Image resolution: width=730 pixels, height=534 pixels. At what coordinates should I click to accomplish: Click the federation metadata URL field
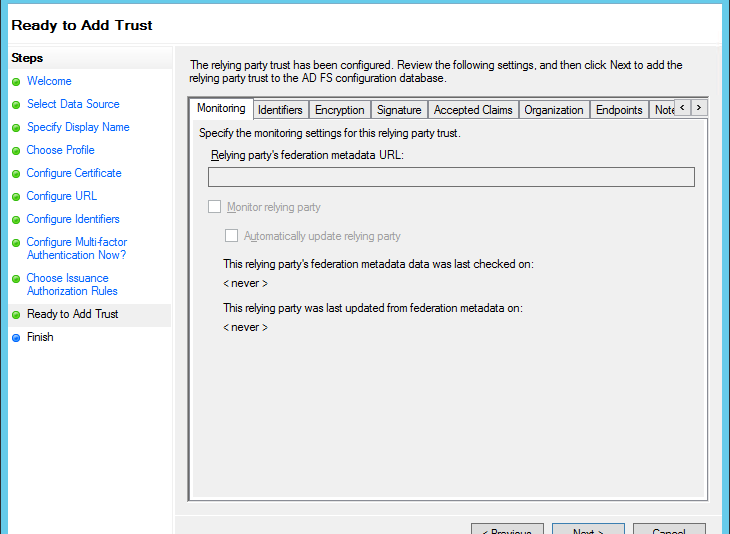(450, 177)
